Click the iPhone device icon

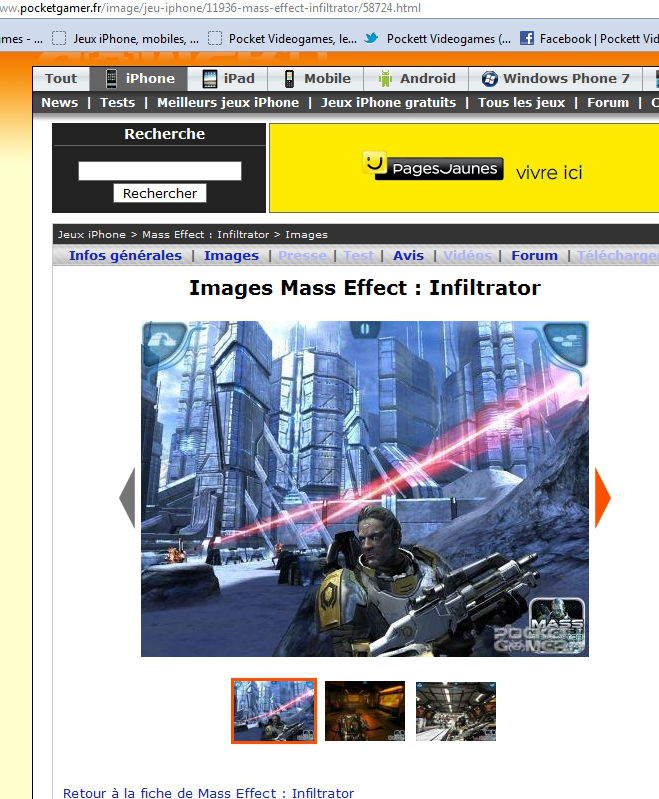coord(111,78)
